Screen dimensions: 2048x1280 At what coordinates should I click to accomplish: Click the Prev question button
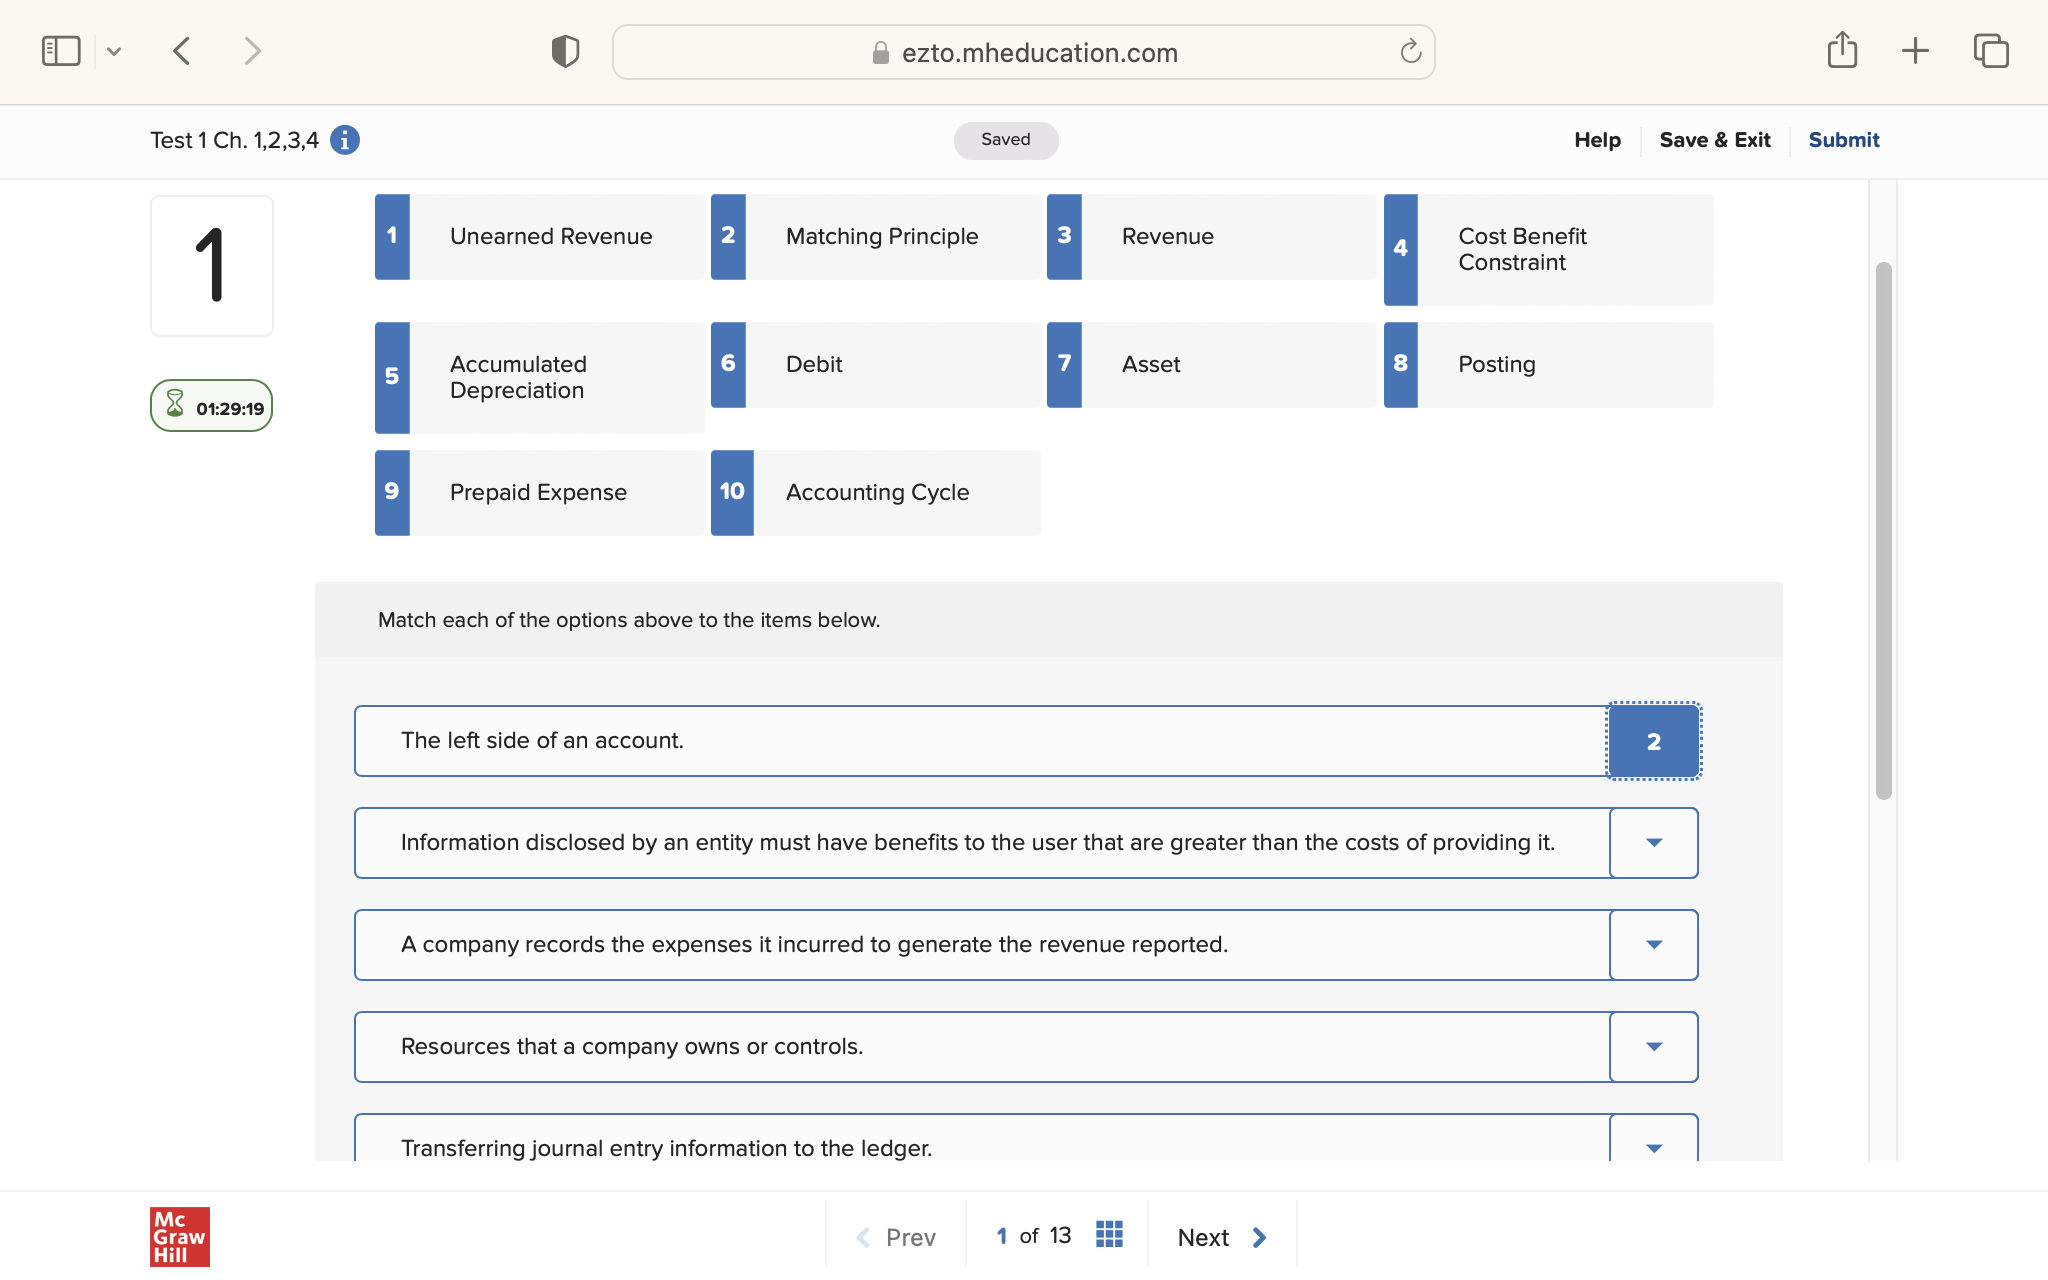point(896,1237)
